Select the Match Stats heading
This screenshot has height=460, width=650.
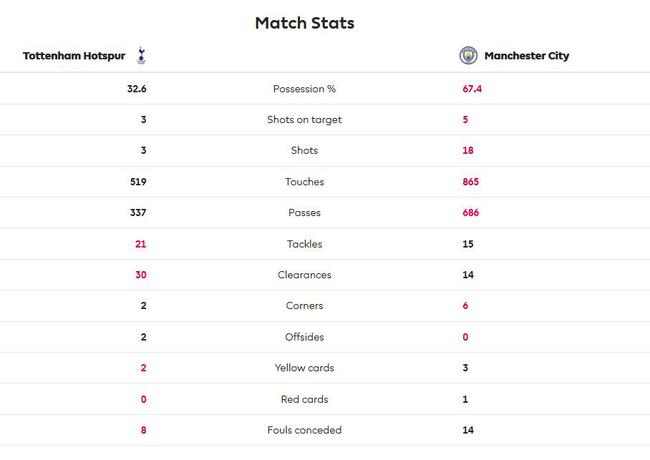[x=304, y=22]
